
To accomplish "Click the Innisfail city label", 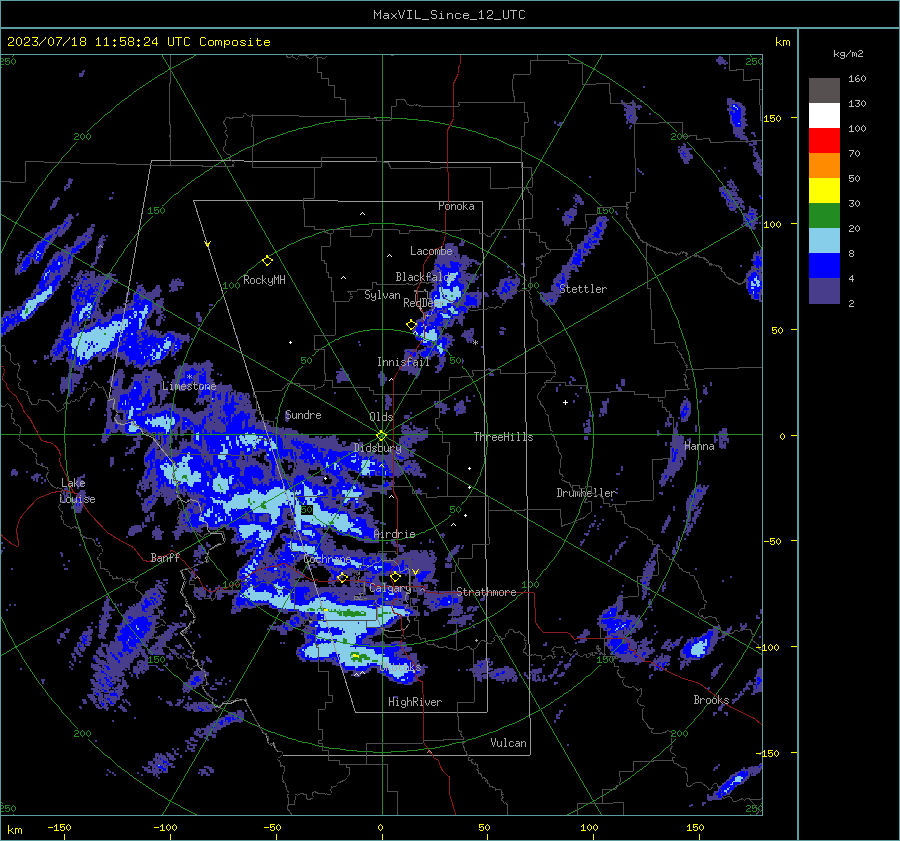I will pyautogui.click(x=403, y=362).
